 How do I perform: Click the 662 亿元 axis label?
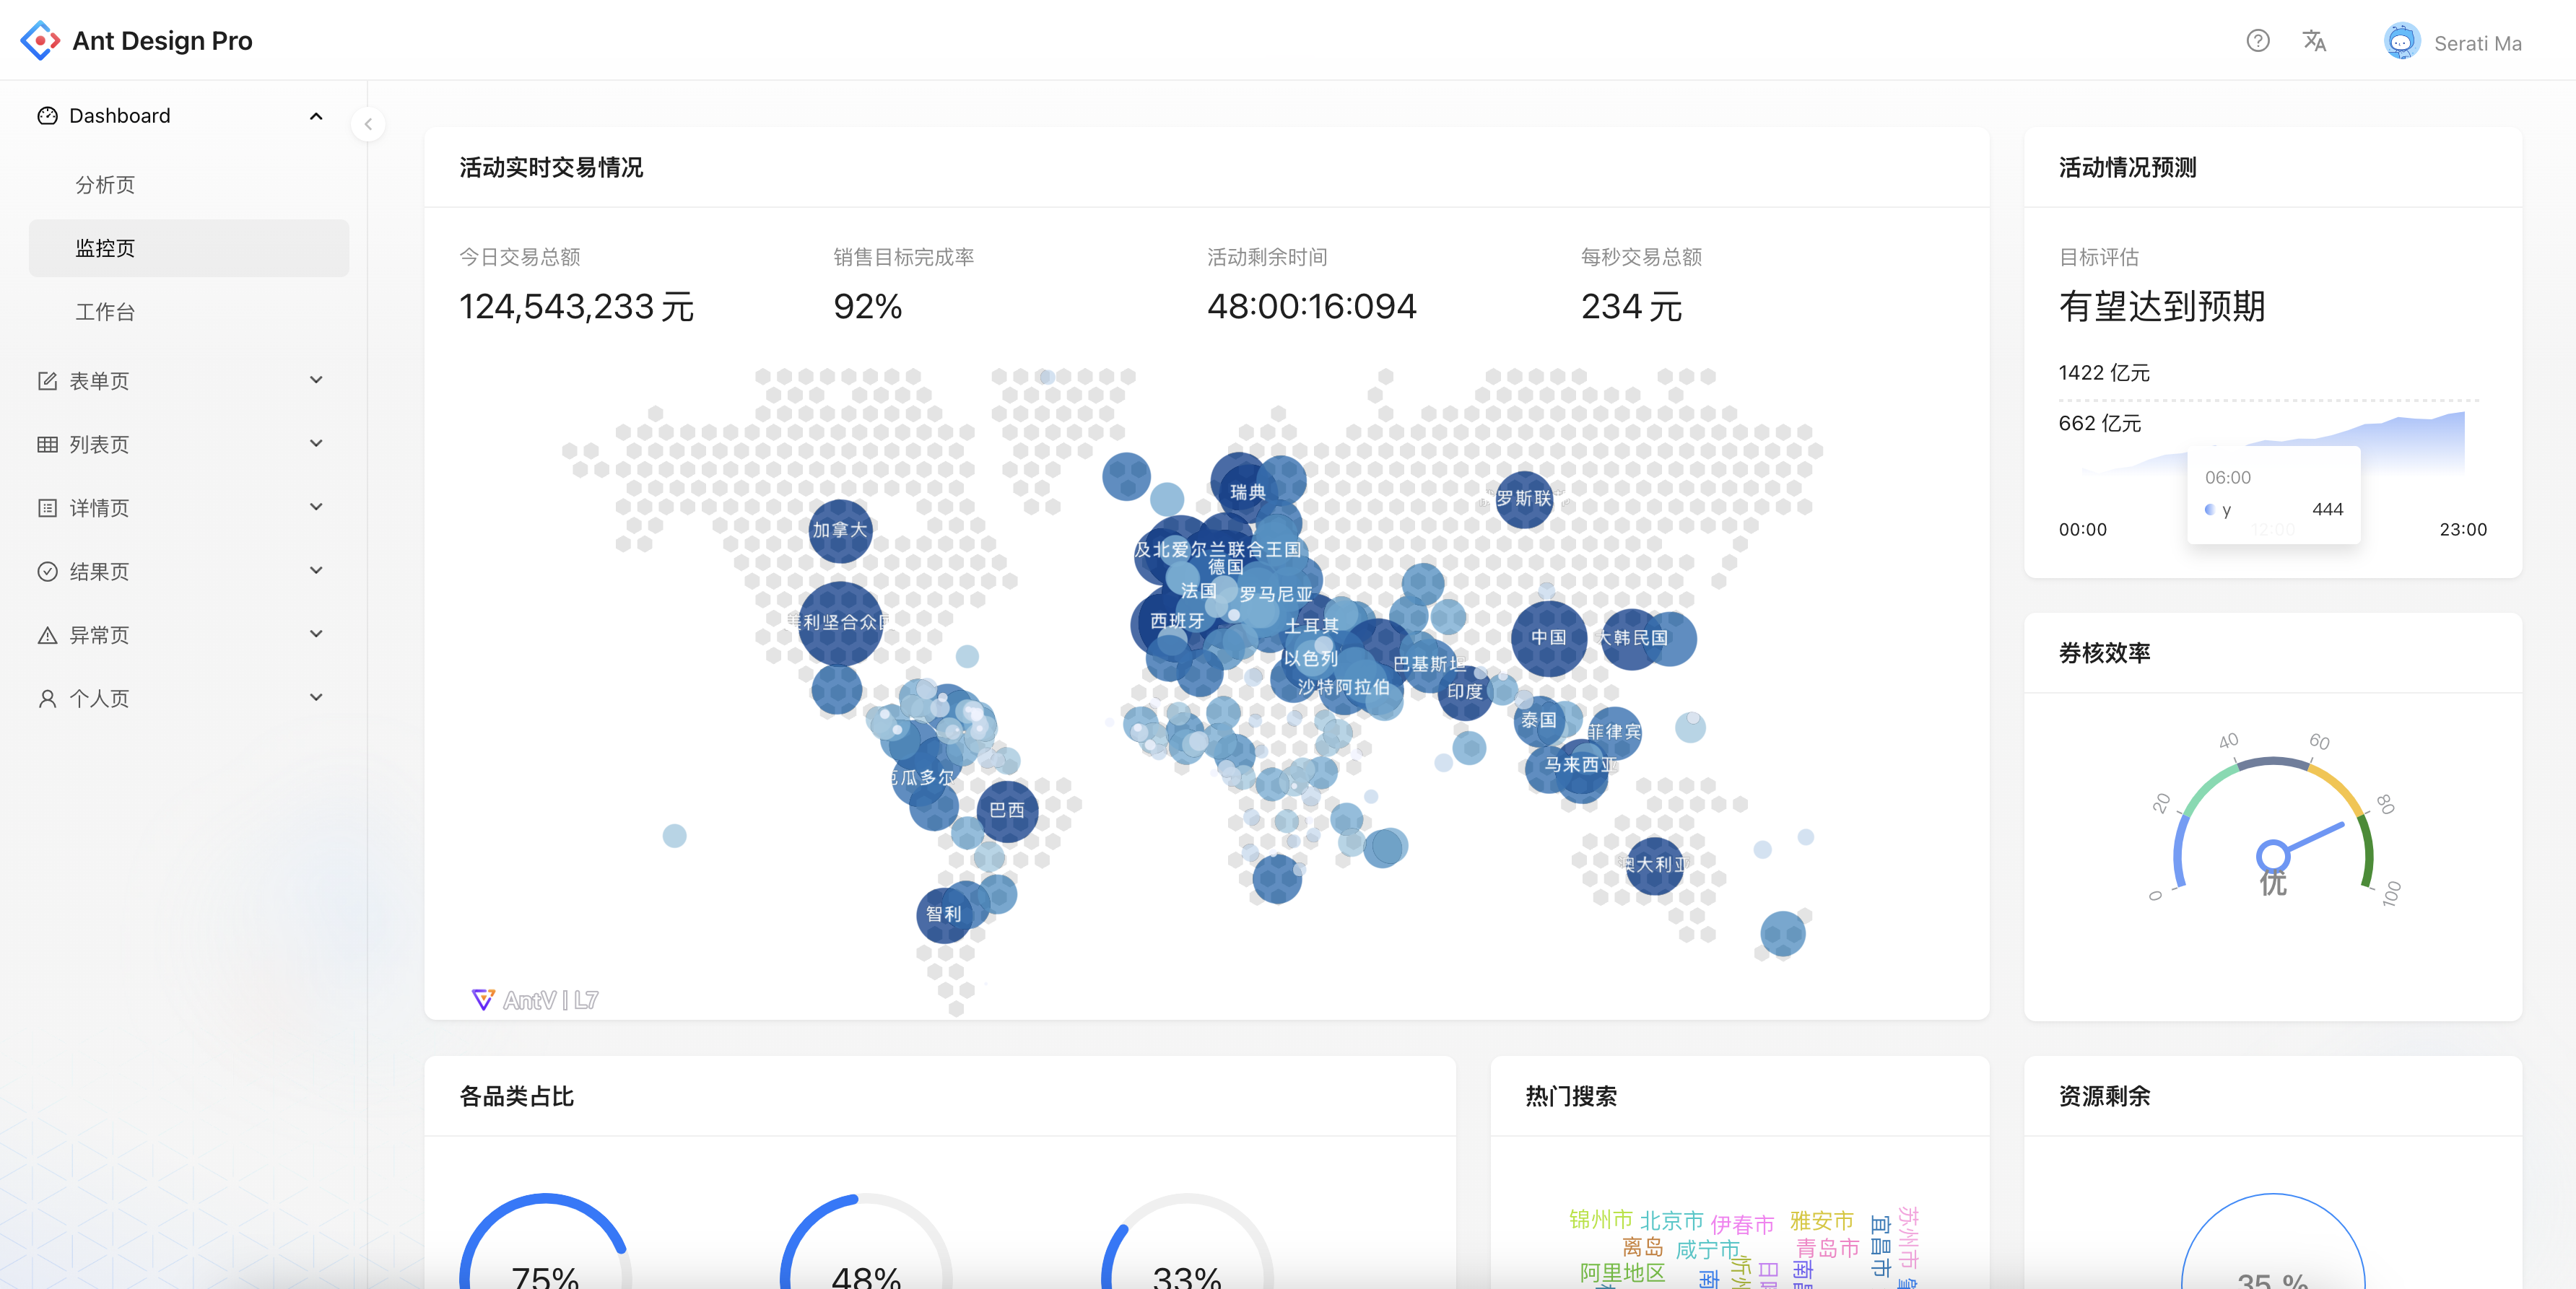2099,423
